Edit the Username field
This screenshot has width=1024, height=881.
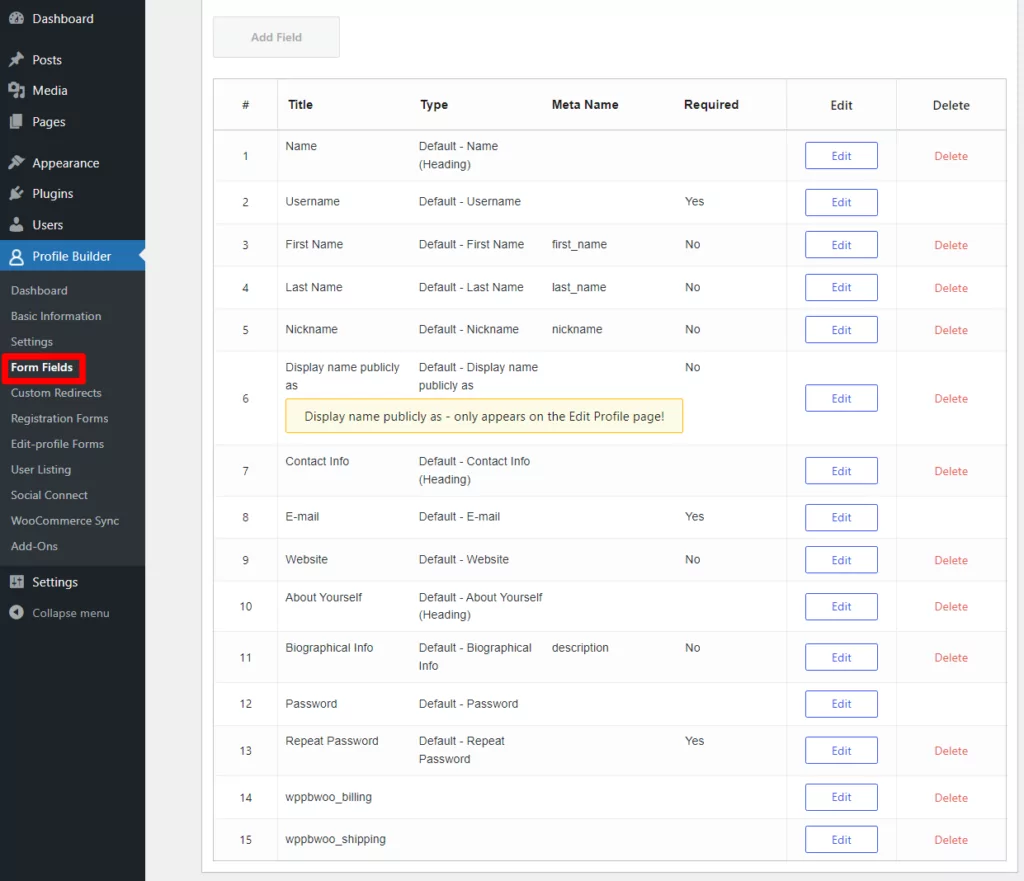point(841,202)
